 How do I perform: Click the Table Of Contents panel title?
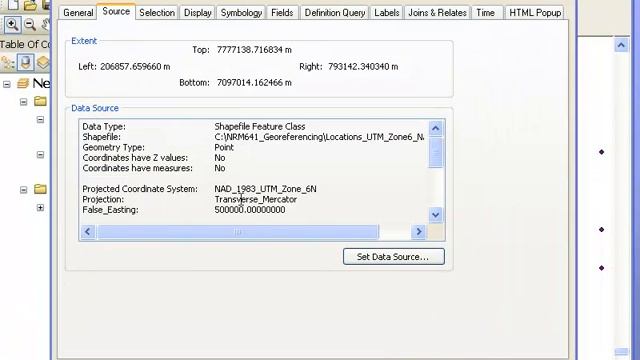point(25,44)
